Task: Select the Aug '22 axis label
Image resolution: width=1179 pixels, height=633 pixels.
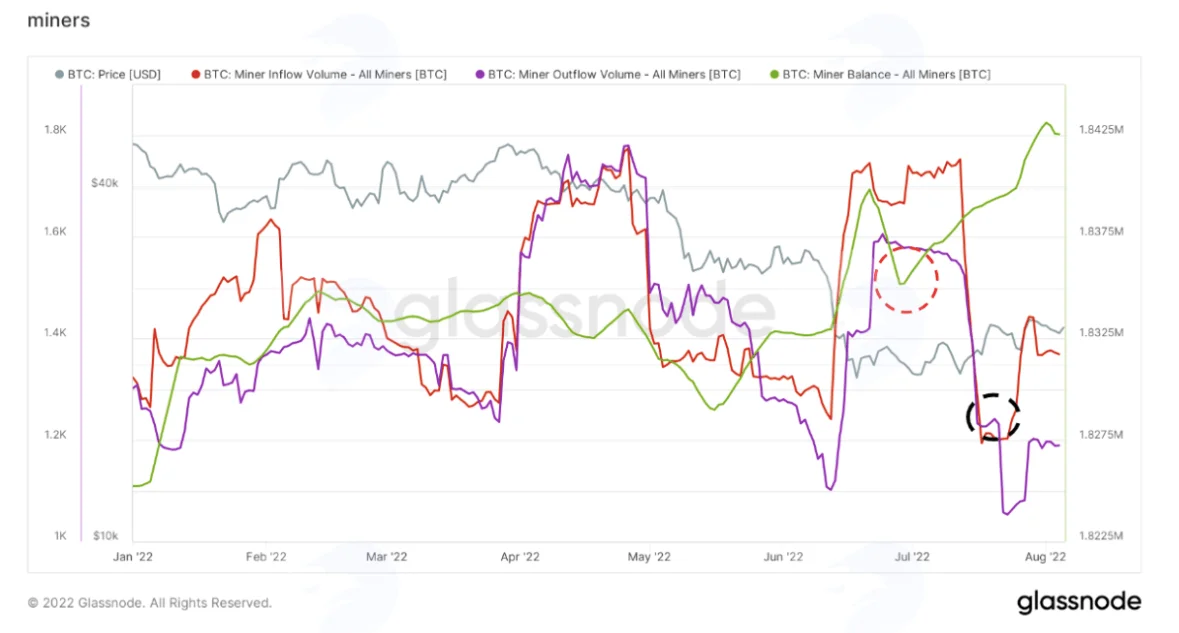Action: [1045, 557]
